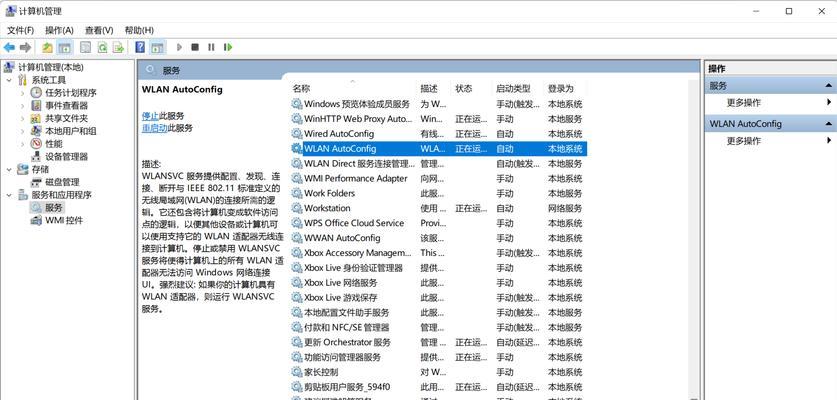Sort by the 名称 column header
This screenshot has height=400, width=837.
[353, 89]
